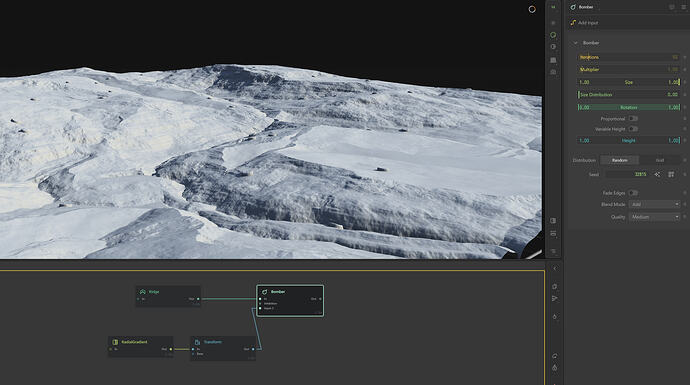Click the arrange nodes icon in graph sidebar
This screenshot has height=385, width=690.
tap(554, 299)
